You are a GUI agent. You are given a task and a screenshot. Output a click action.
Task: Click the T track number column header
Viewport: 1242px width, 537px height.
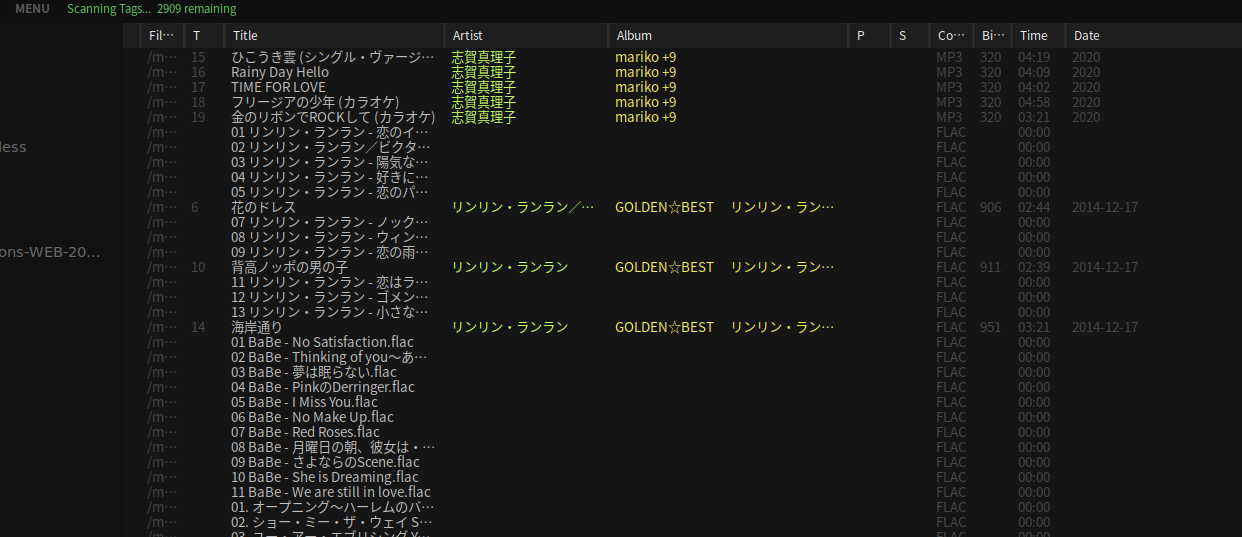click(203, 36)
